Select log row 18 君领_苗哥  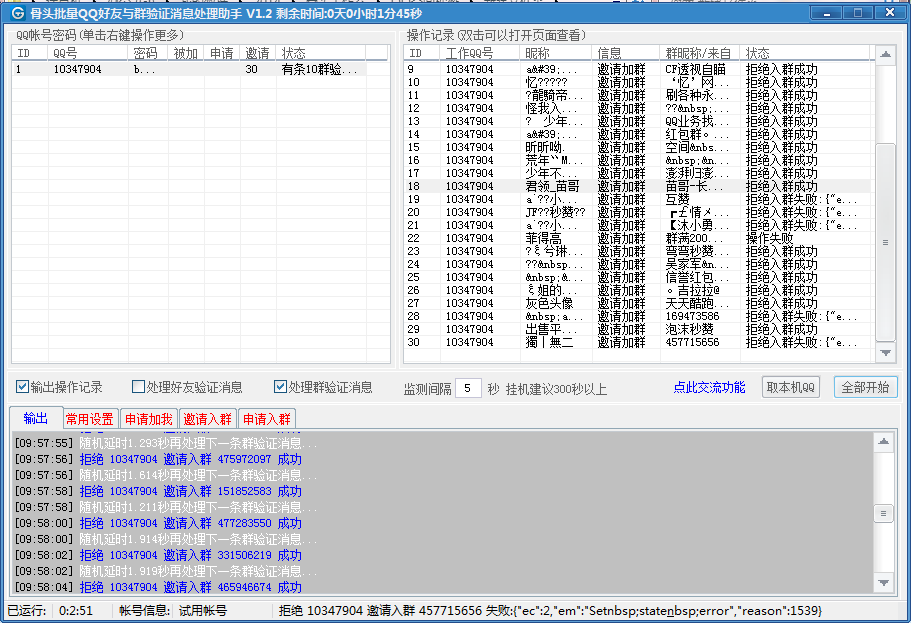[638, 186]
